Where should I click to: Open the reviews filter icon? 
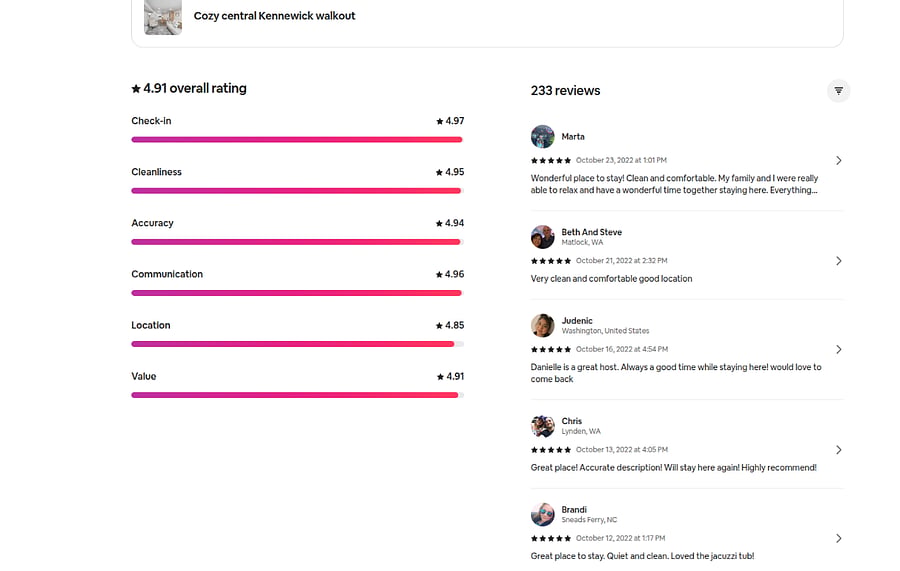838,91
